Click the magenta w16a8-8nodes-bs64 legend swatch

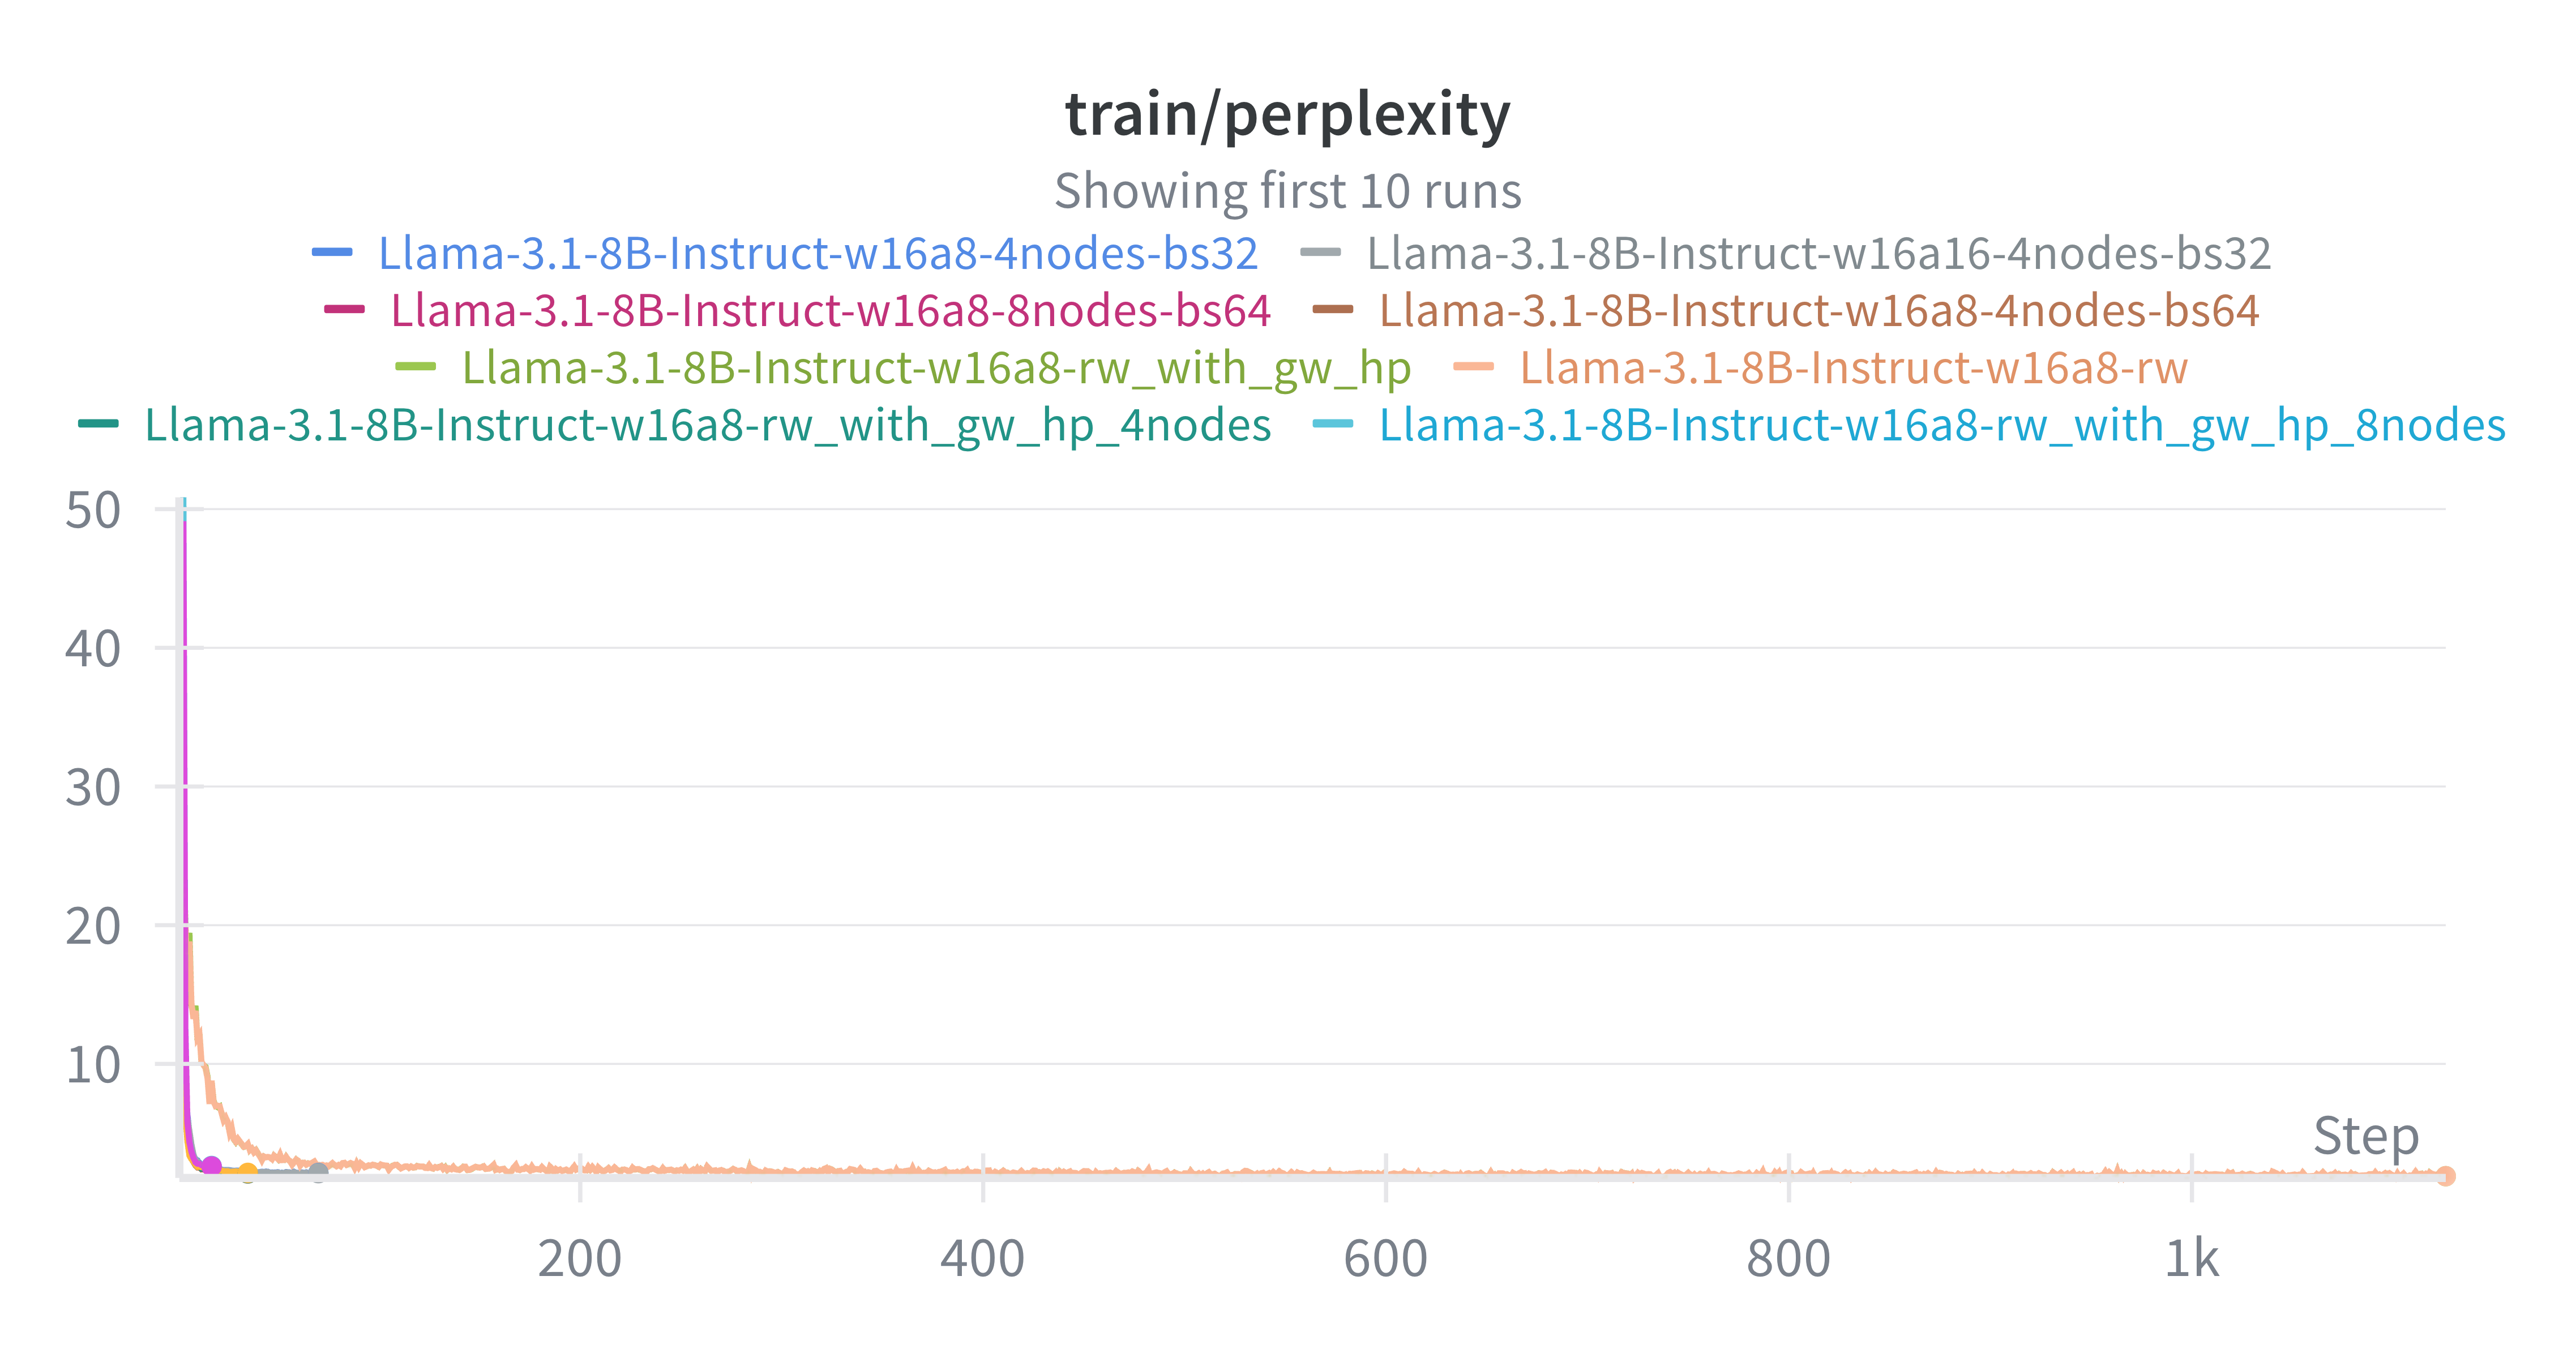tap(344, 310)
